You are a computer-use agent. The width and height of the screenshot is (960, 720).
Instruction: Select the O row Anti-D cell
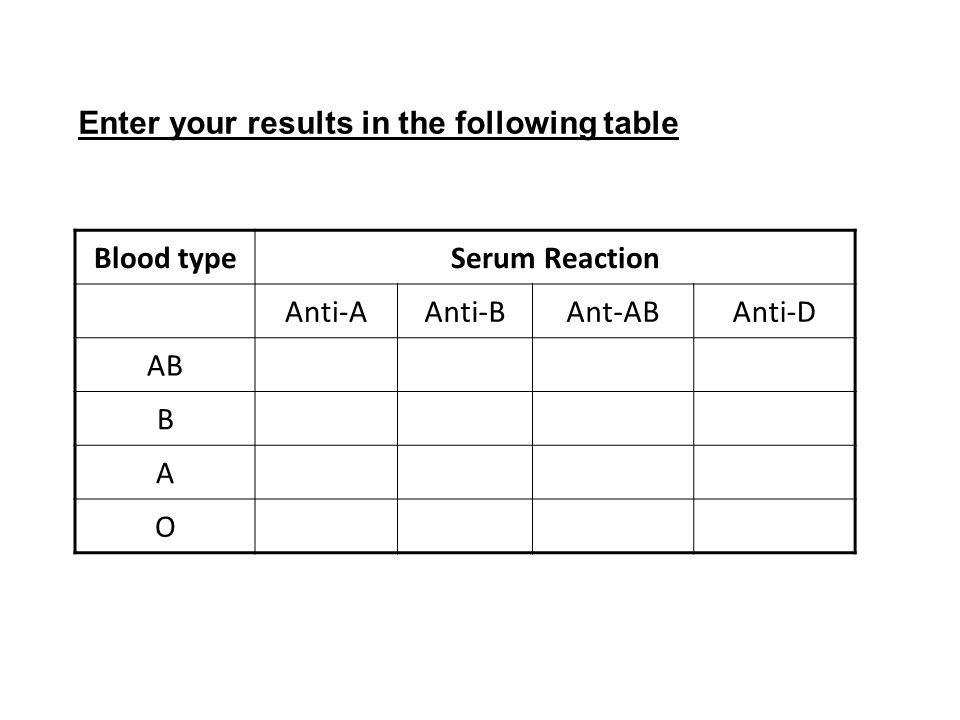(774, 526)
